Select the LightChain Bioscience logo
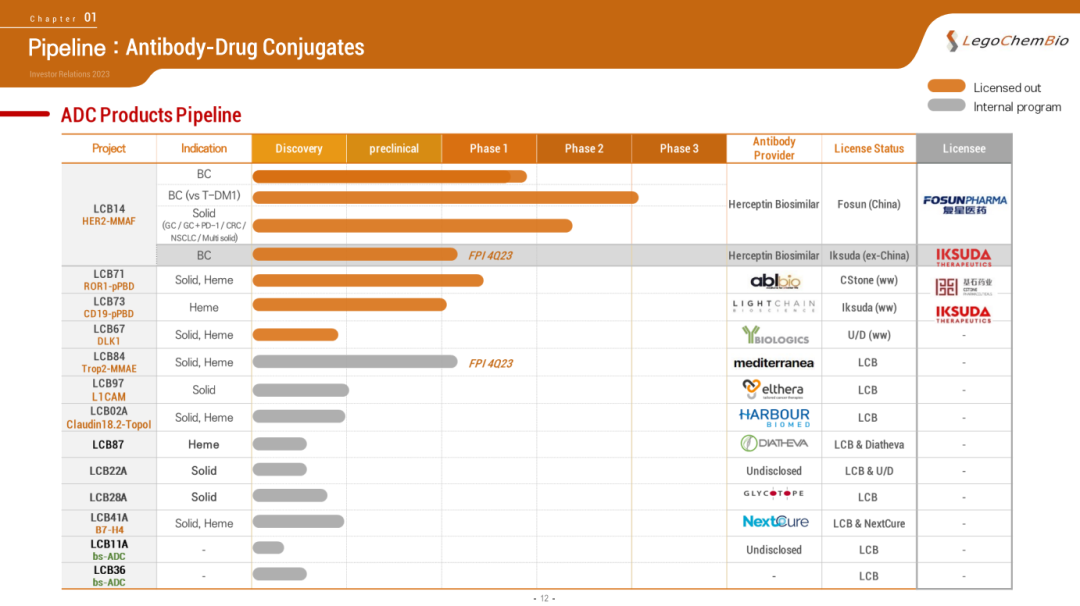The height and width of the screenshot is (606, 1080). pos(774,307)
